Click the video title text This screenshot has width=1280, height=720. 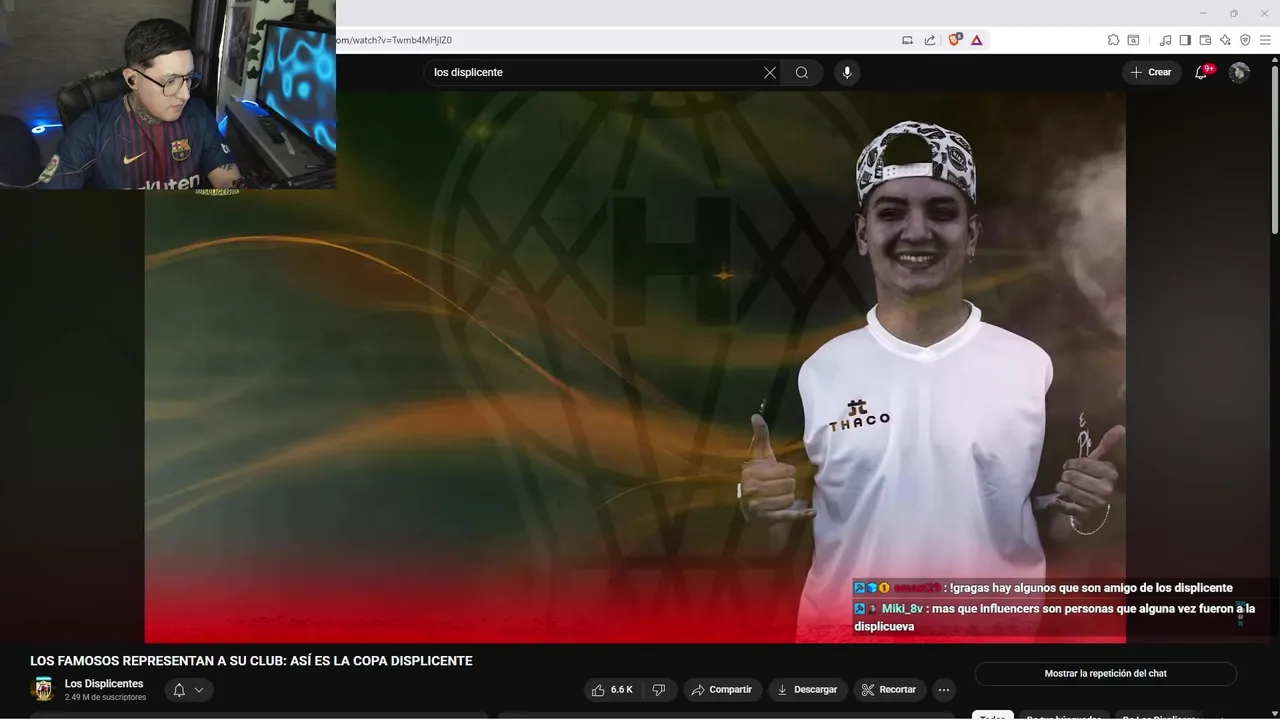pyautogui.click(x=251, y=661)
